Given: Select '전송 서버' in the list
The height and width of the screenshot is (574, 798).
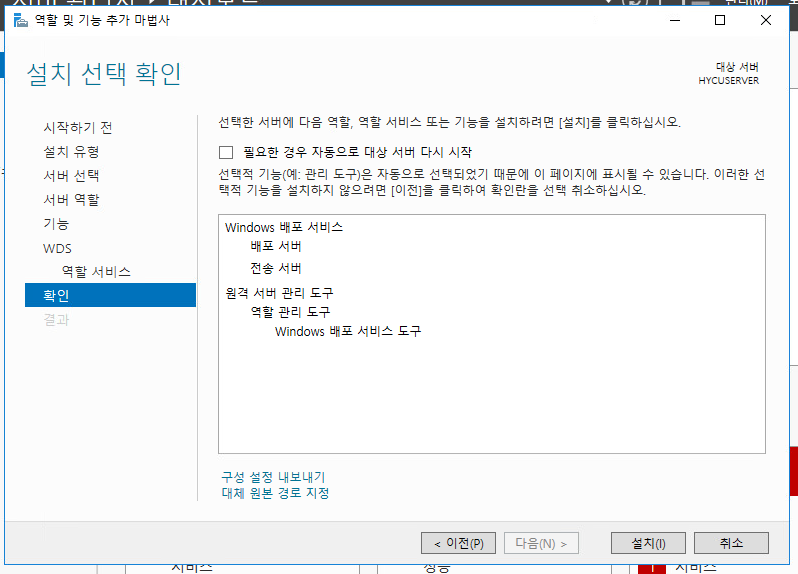Looking at the screenshot, I should point(276,268).
